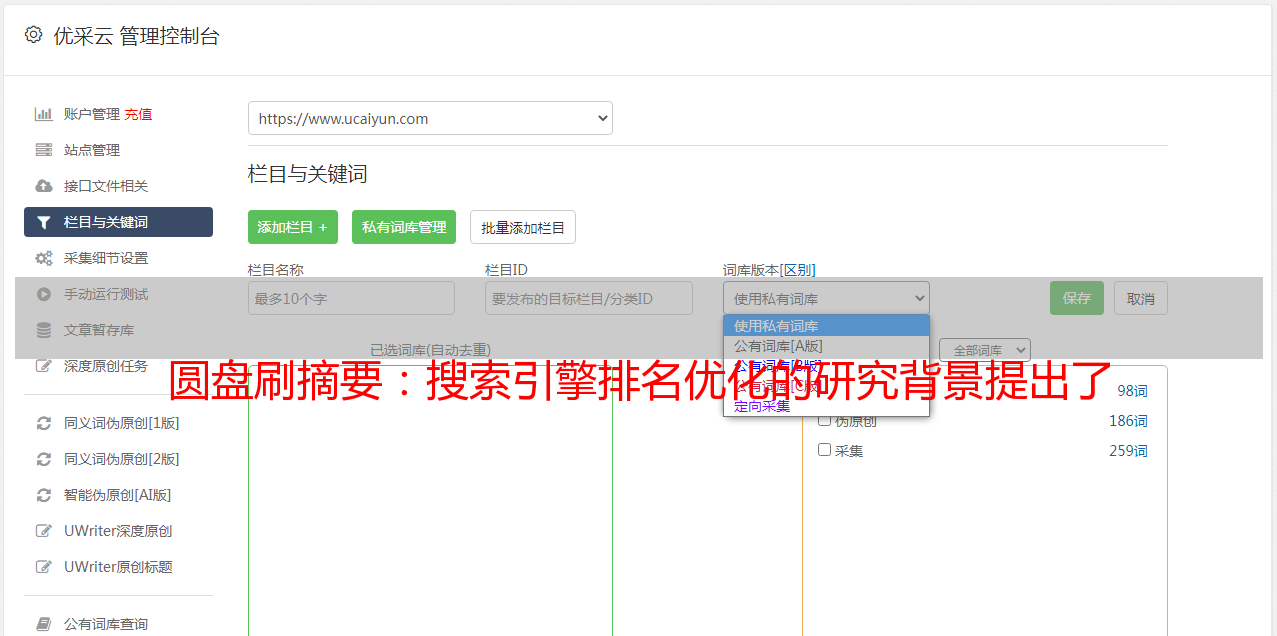Image resolution: width=1277 pixels, height=636 pixels.
Task: Click the 私有词库管理 button
Action: click(404, 227)
